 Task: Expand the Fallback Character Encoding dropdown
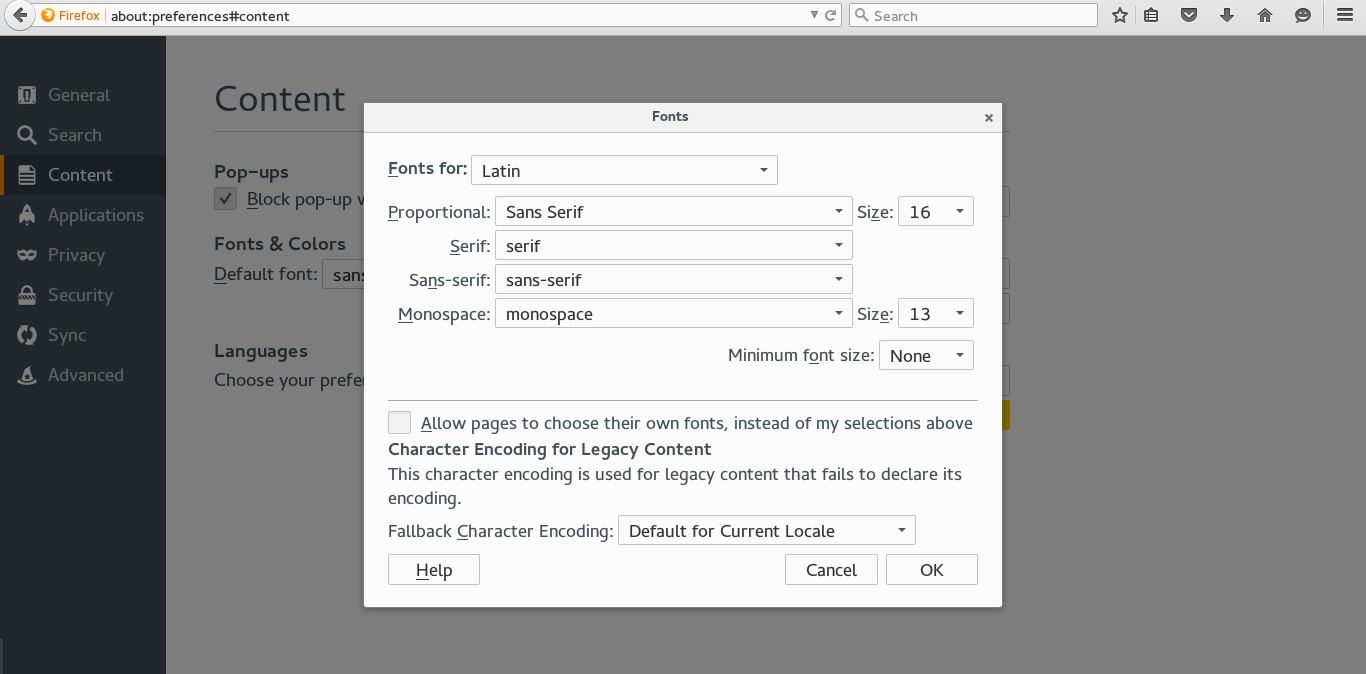(766, 531)
